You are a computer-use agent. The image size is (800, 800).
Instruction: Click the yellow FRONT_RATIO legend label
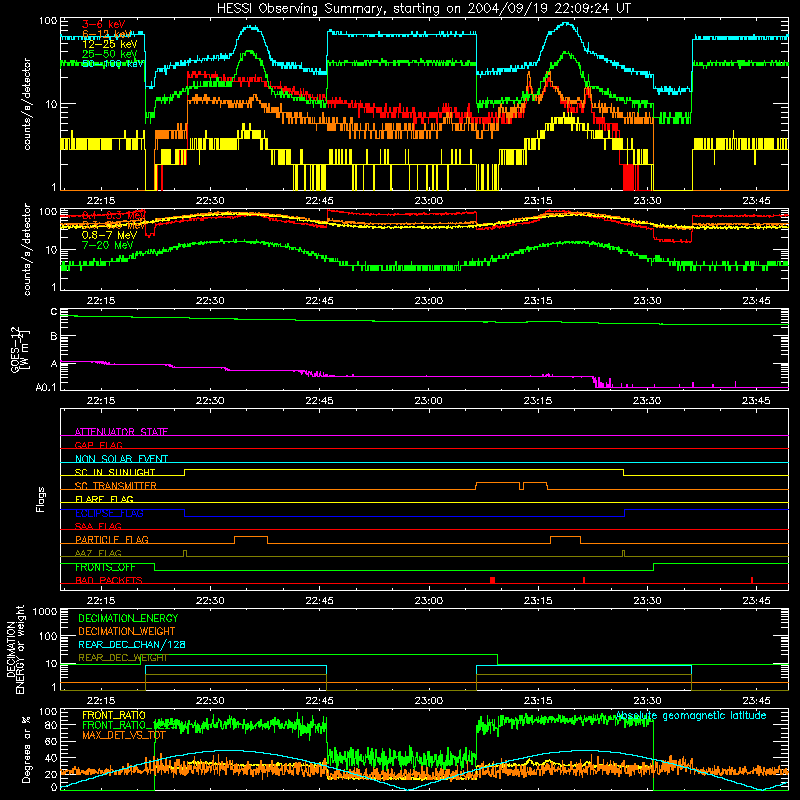[114, 715]
